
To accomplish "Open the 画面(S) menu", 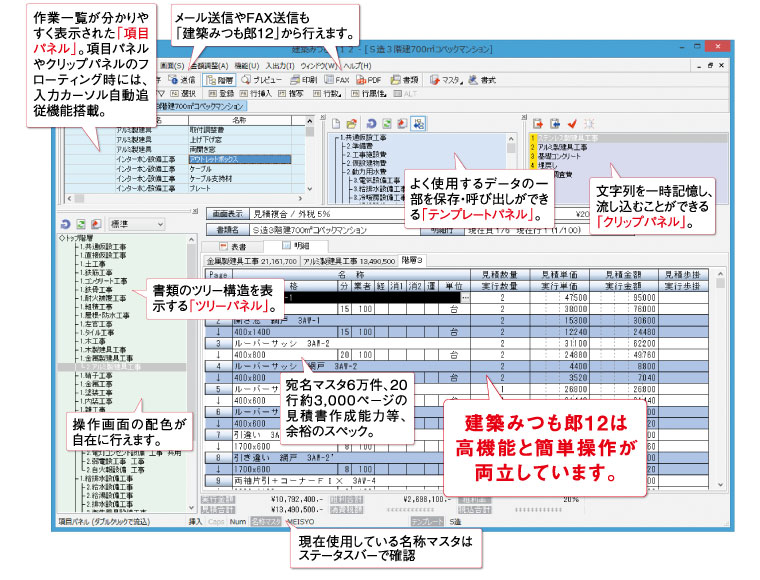I will point(172,65).
